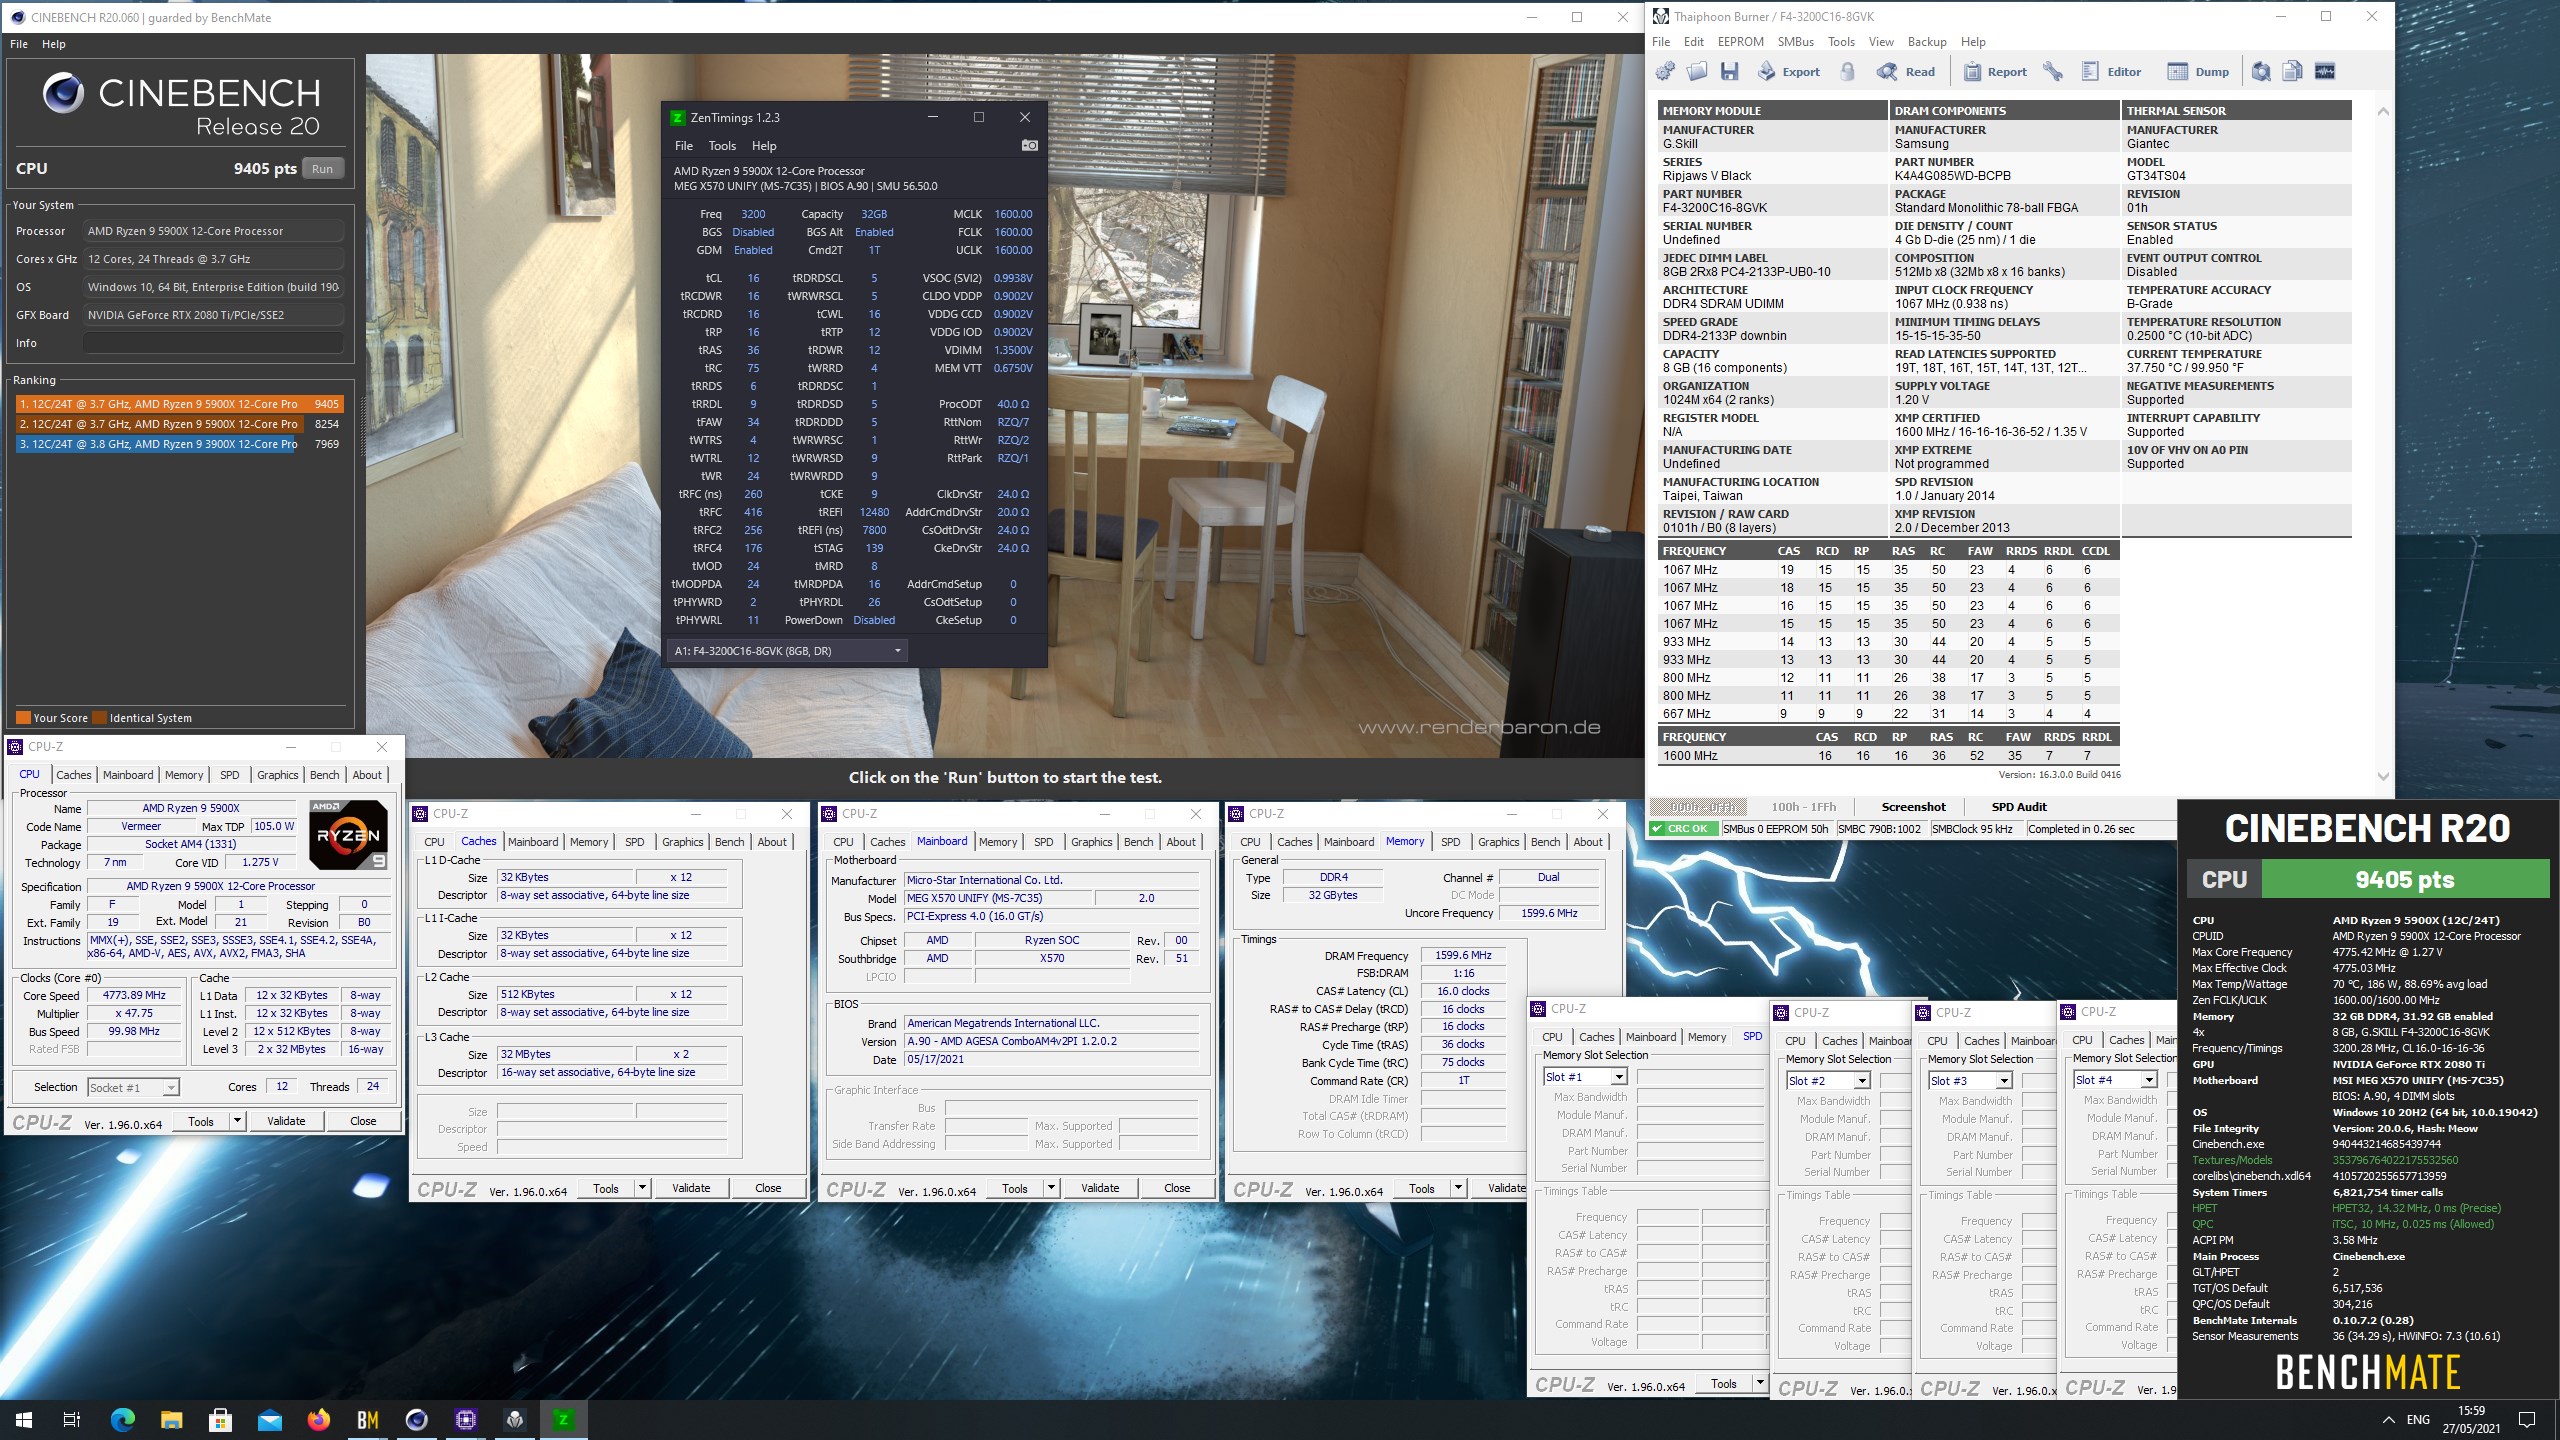The height and width of the screenshot is (1440, 2560).
Task: Show hidden system tray icons chevron
Action: 2388,1420
